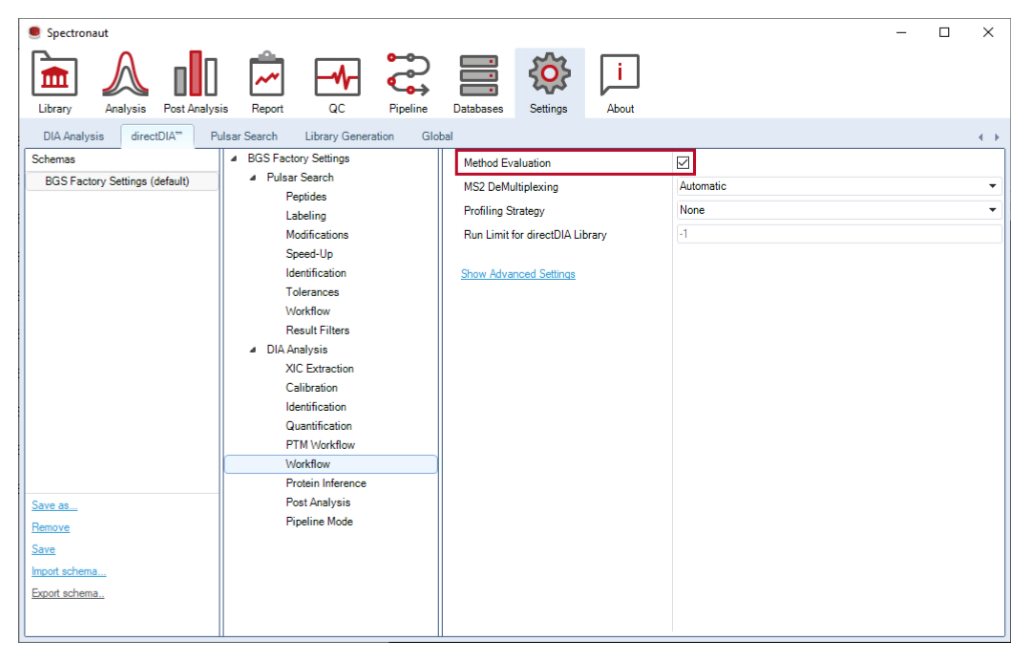Click the Save link
This screenshot has width=1029, height=661.
pos(43,549)
